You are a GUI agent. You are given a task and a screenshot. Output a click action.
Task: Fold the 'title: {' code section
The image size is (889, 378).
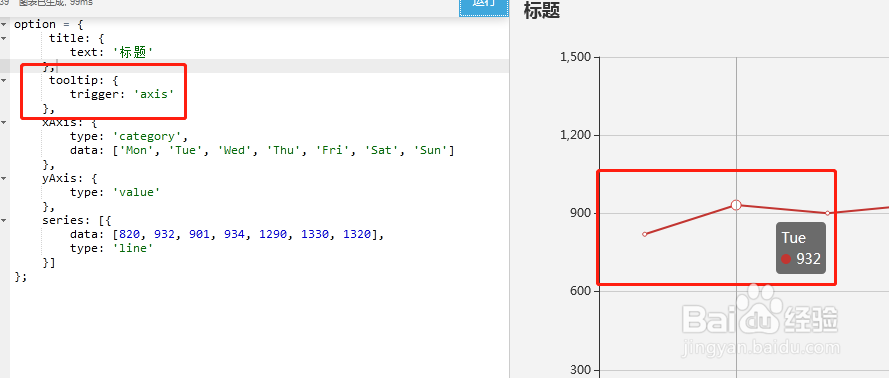click(4, 39)
